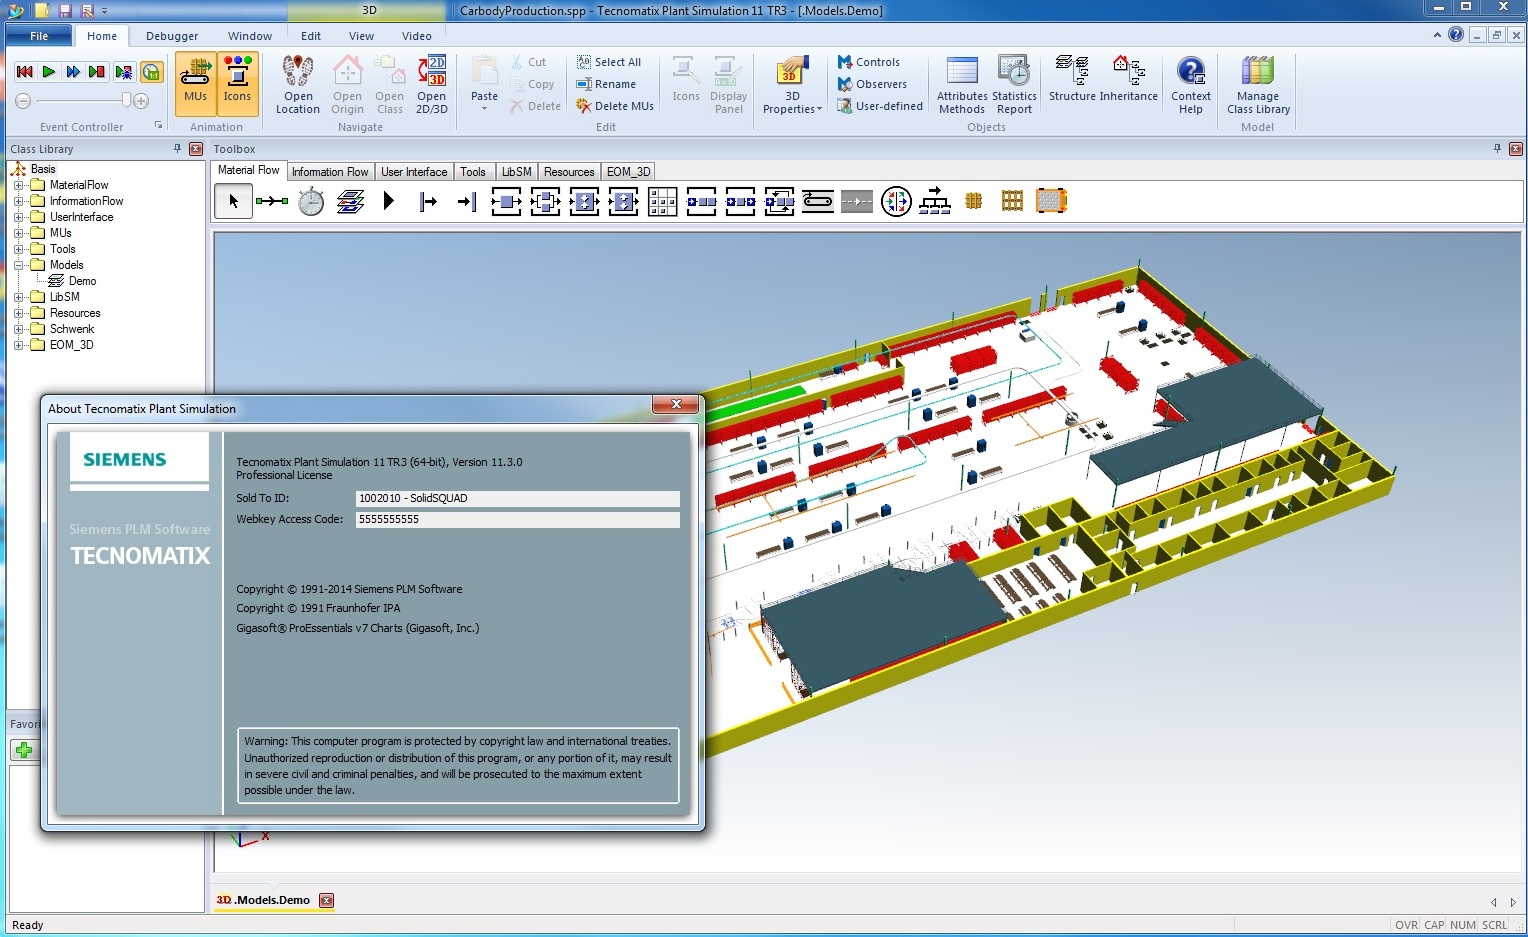
Task: Open Context Help
Action: 1191,84
